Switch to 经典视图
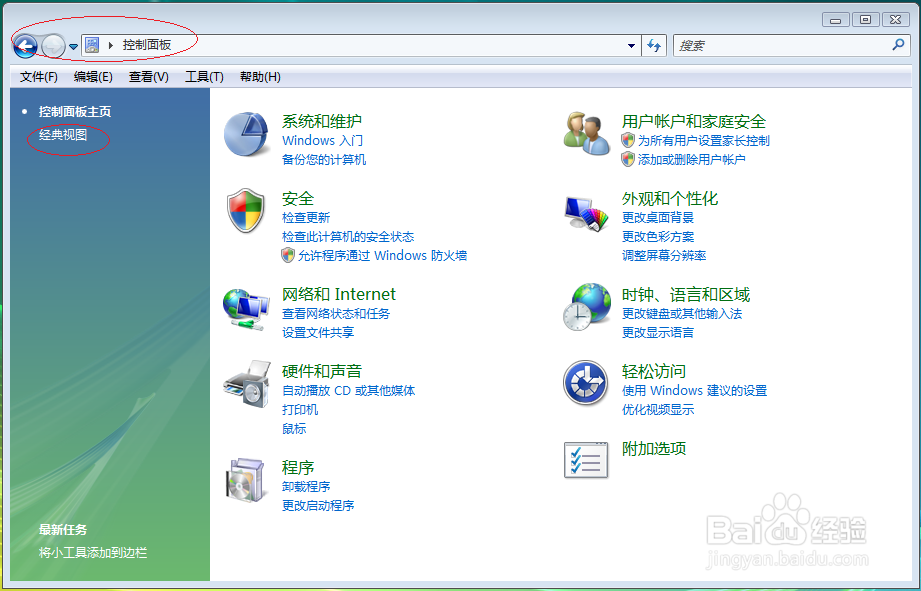Screen dimensions: 921x591 pyautogui.click(x=63, y=135)
